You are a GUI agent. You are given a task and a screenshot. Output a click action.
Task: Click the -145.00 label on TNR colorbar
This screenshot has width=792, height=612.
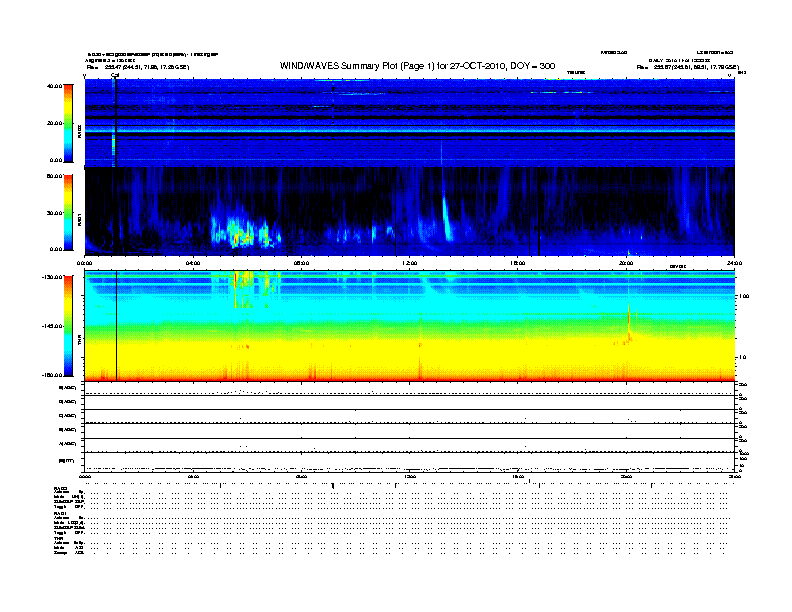pos(52,326)
